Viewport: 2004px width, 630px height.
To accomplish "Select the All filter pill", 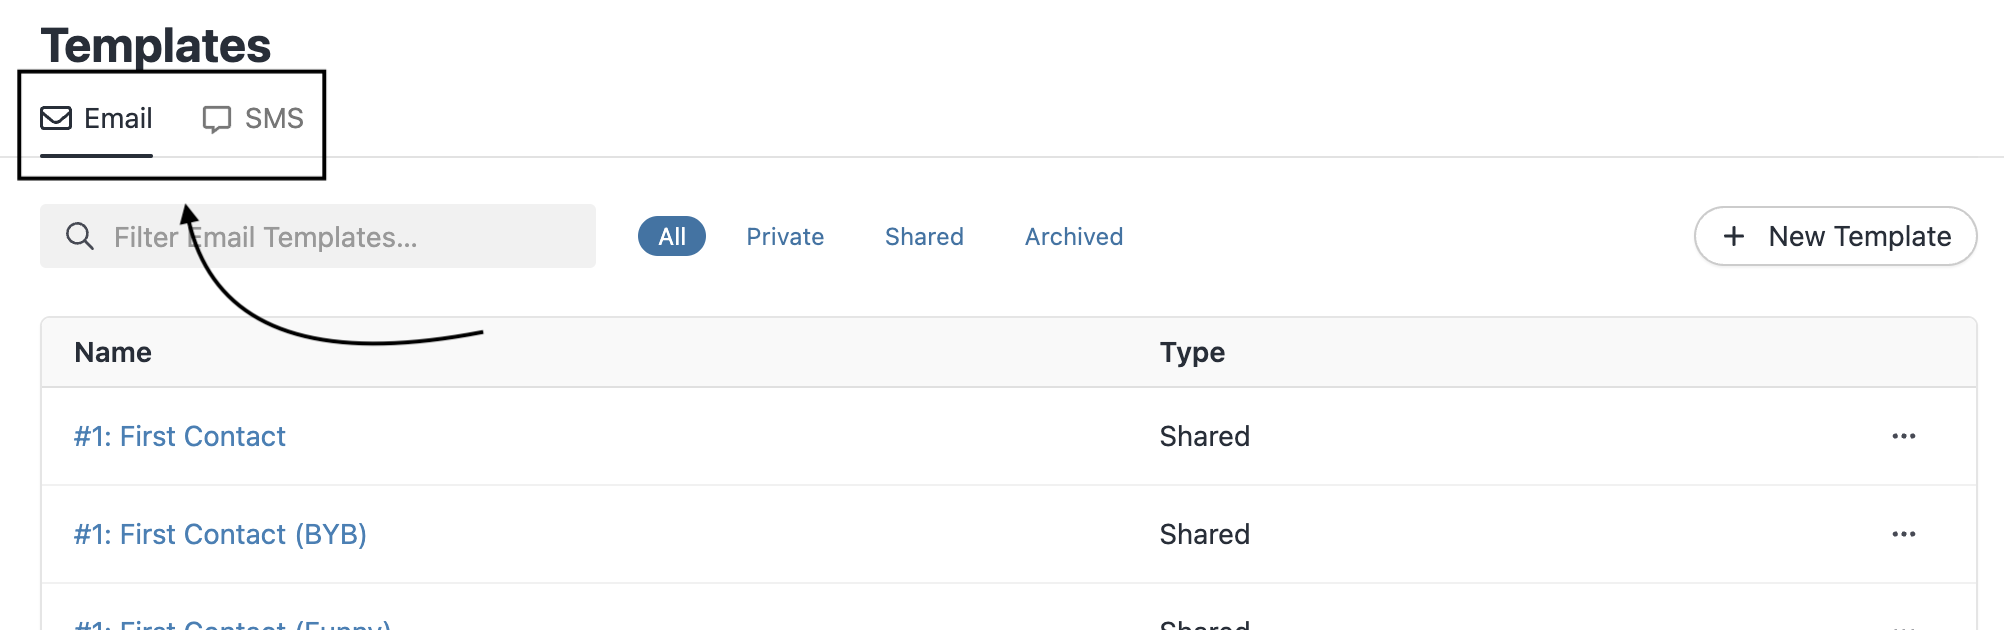I will [x=672, y=237].
